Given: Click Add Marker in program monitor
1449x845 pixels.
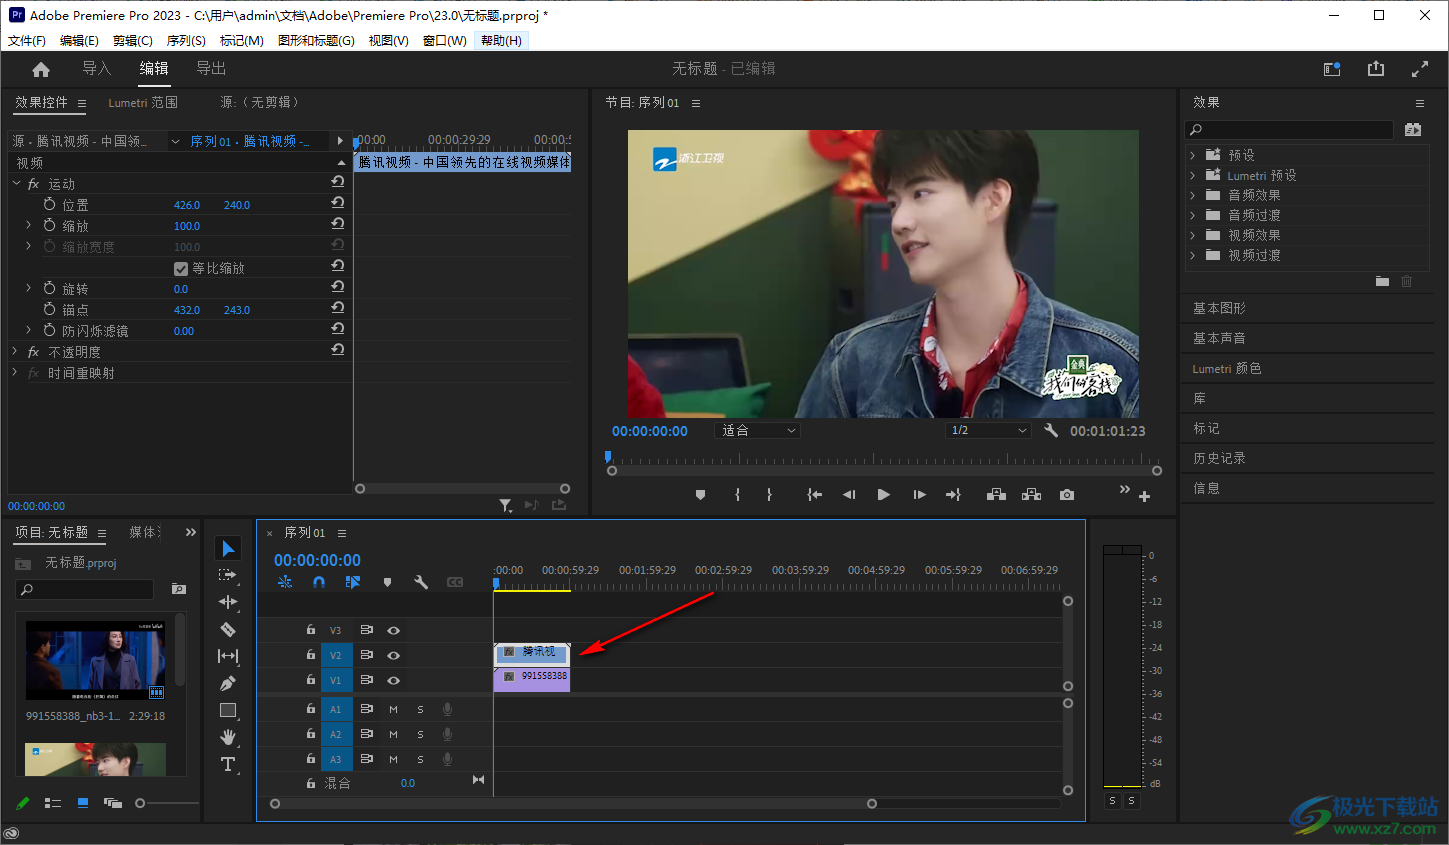Looking at the screenshot, I should (700, 495).
